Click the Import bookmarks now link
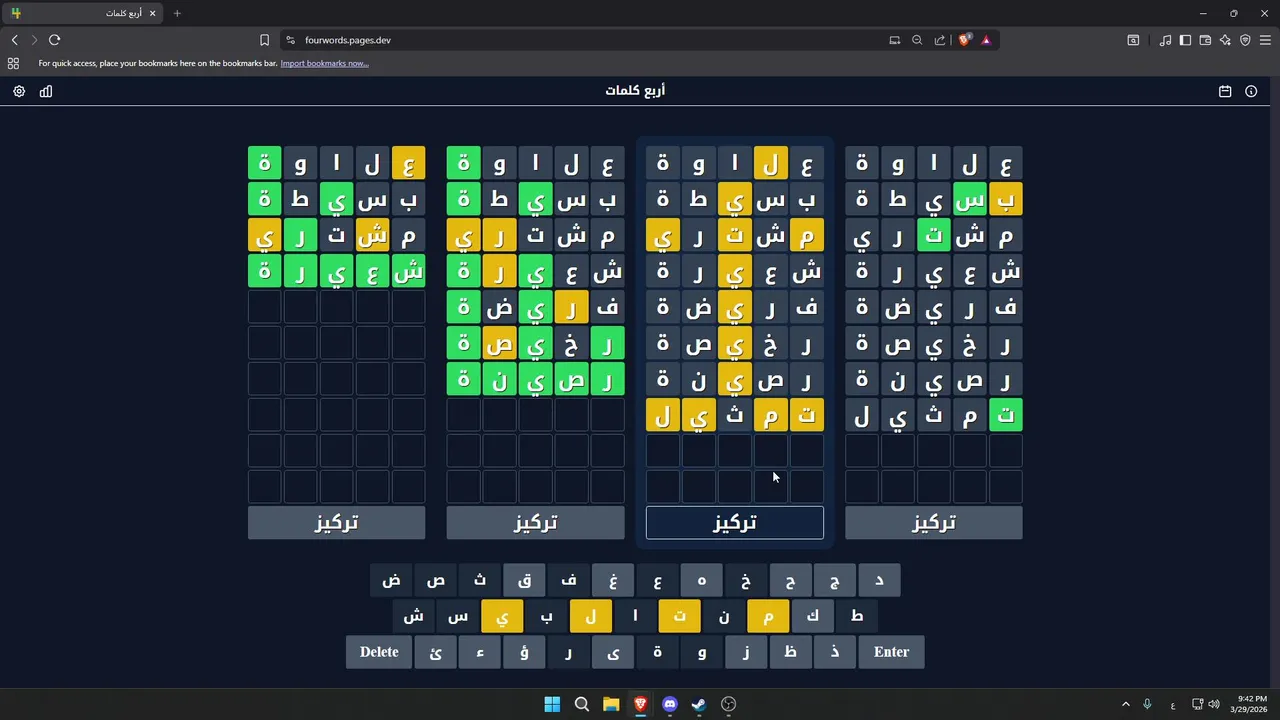Screen dimensions: 1280x720 [x=324, y=63]
